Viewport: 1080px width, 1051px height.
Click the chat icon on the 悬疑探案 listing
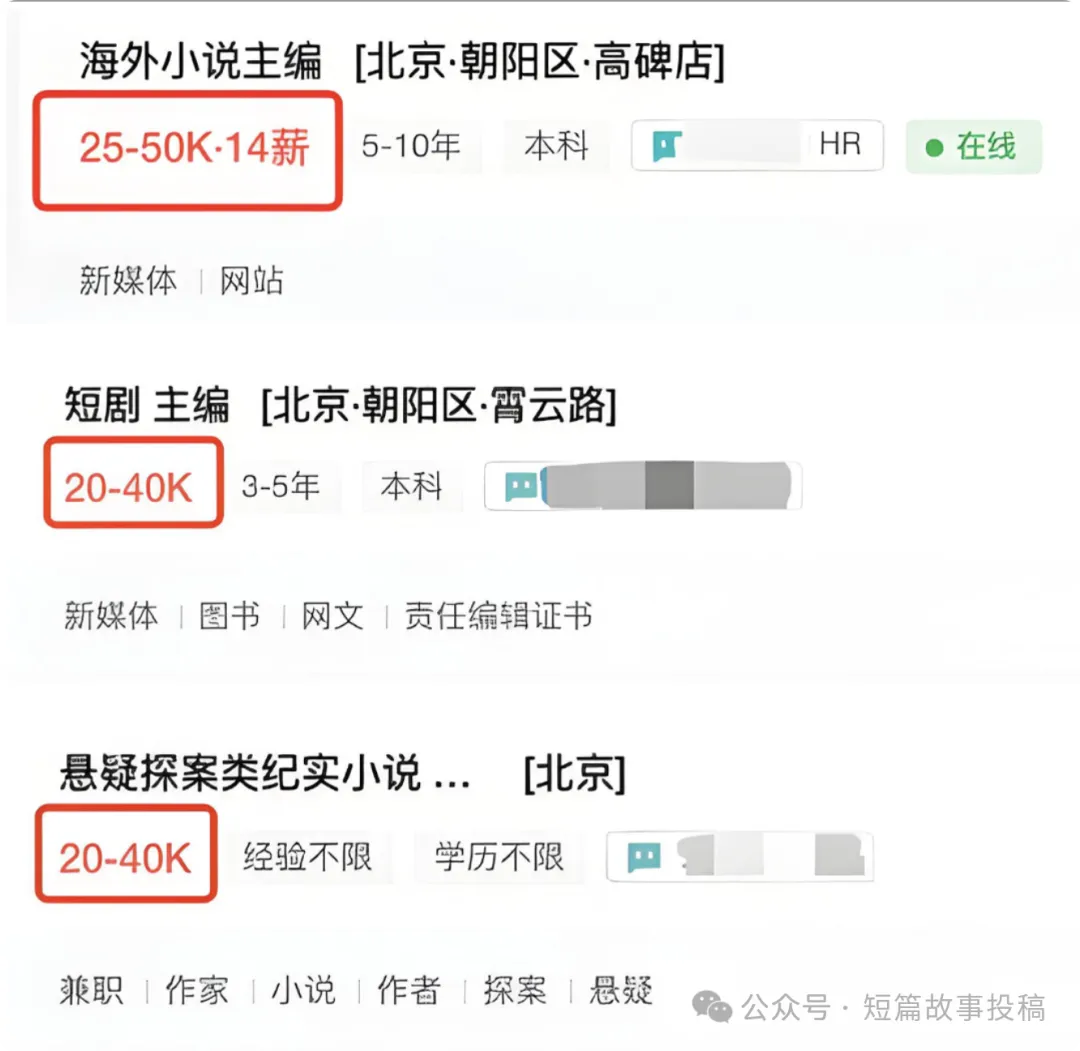(x=643, y=857)
